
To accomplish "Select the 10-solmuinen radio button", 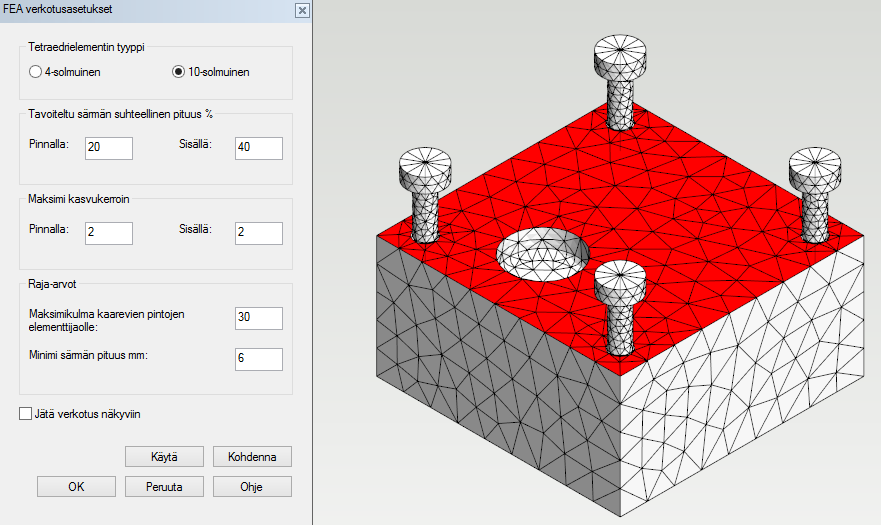I will pyautogui.click(x=179, y=72).
